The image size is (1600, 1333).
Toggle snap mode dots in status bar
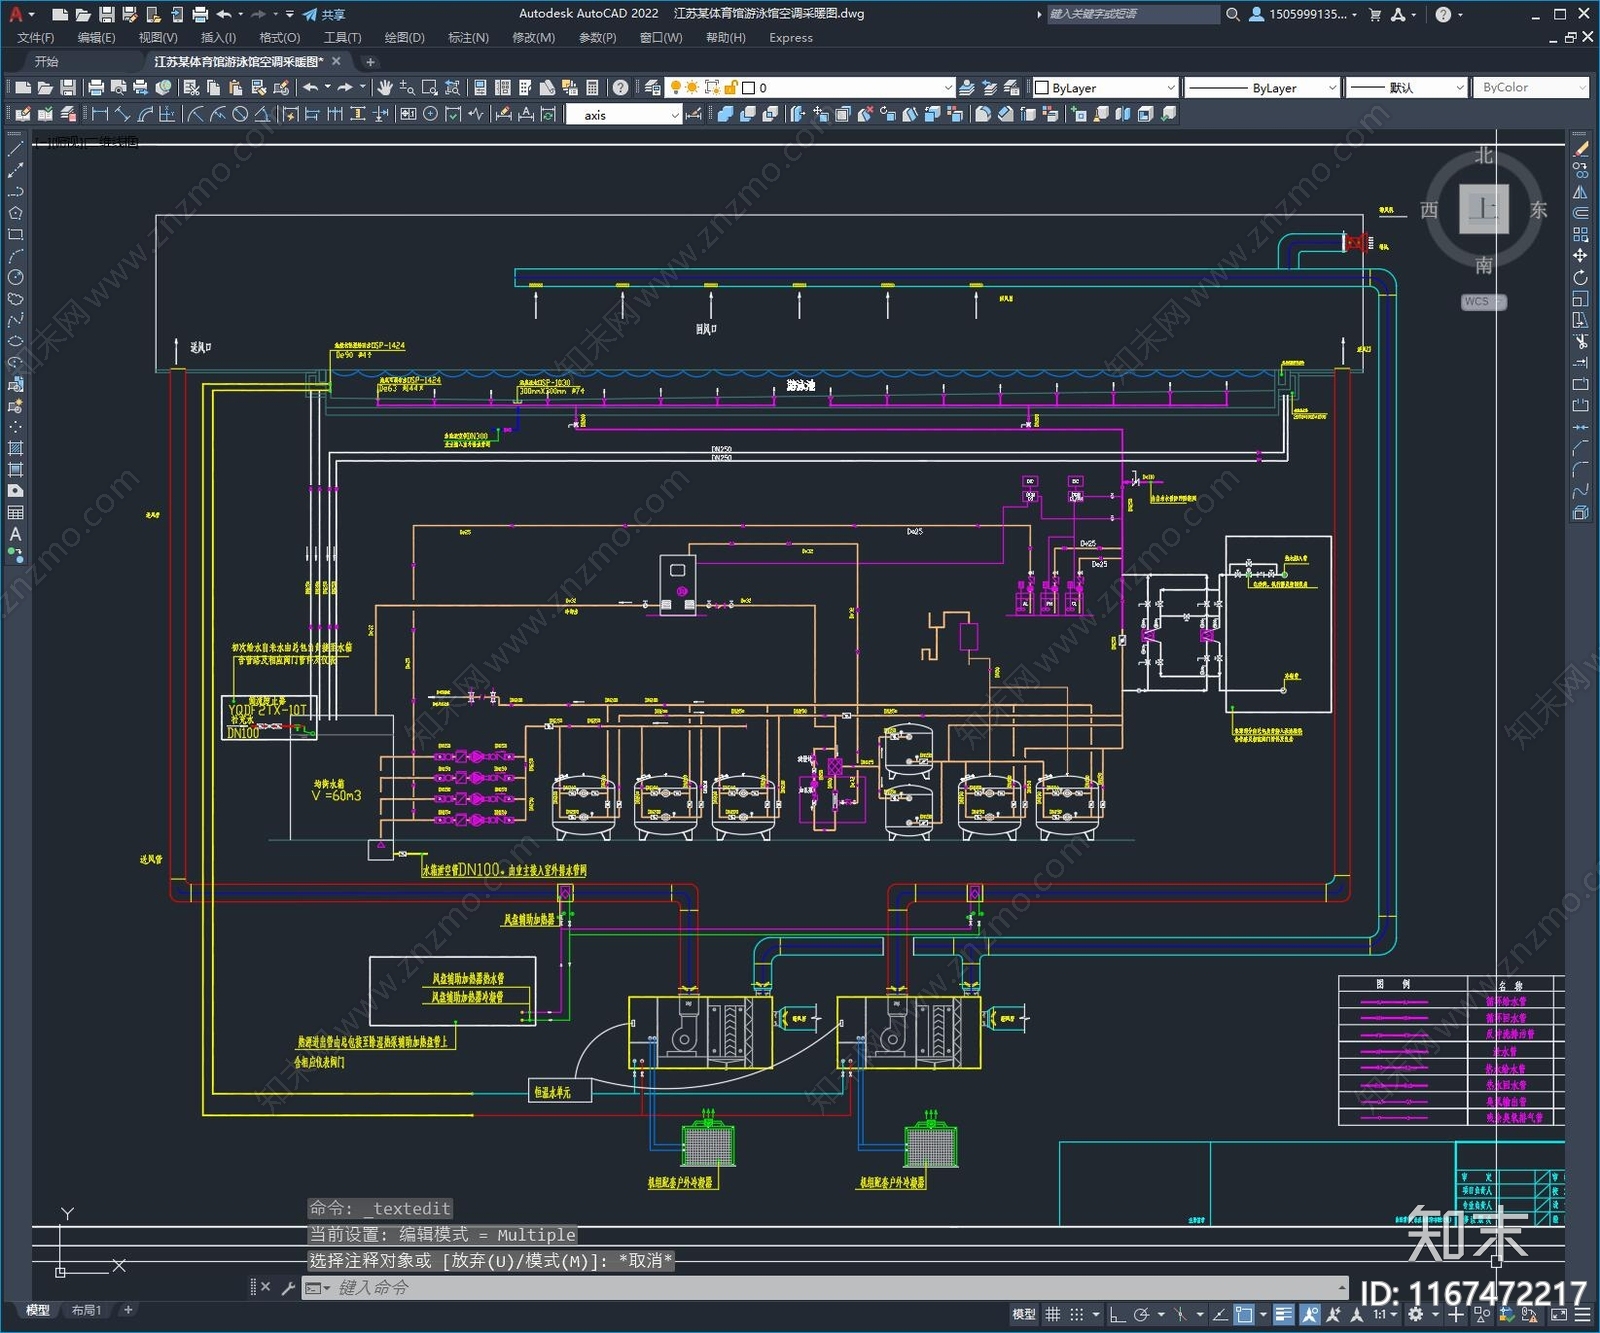pyautogui.click(x=1077, y=1315)
